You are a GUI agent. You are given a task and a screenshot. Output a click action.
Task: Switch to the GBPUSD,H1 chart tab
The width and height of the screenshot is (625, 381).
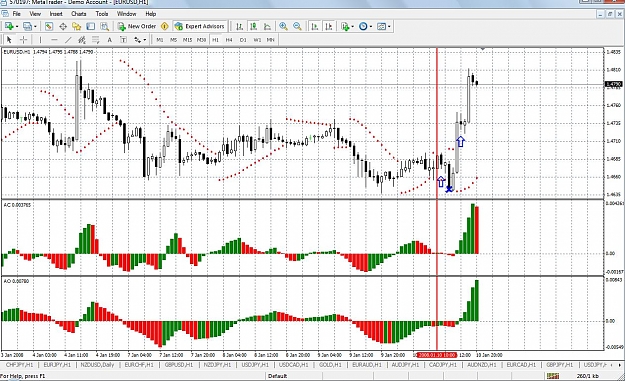tap(179, 365)
